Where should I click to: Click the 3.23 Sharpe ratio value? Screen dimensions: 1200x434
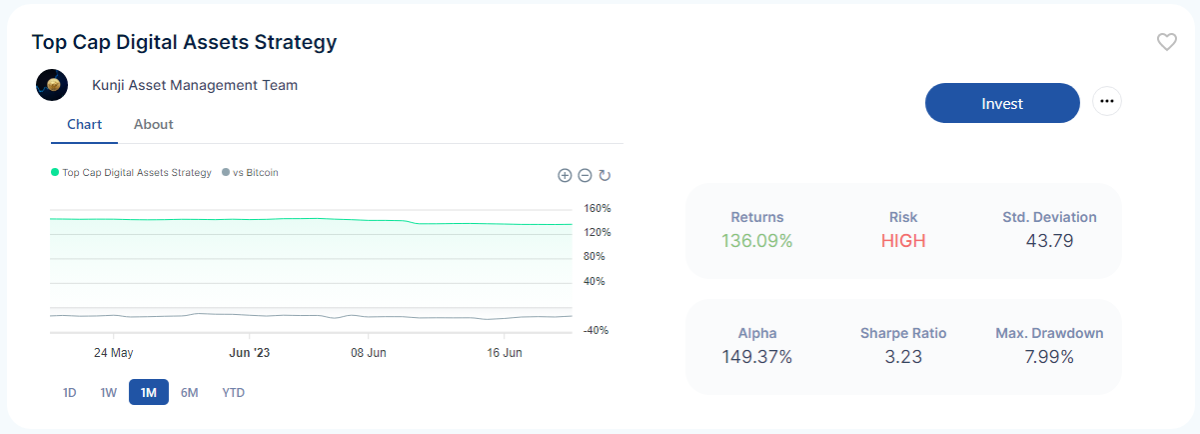(x=903, y=357)
